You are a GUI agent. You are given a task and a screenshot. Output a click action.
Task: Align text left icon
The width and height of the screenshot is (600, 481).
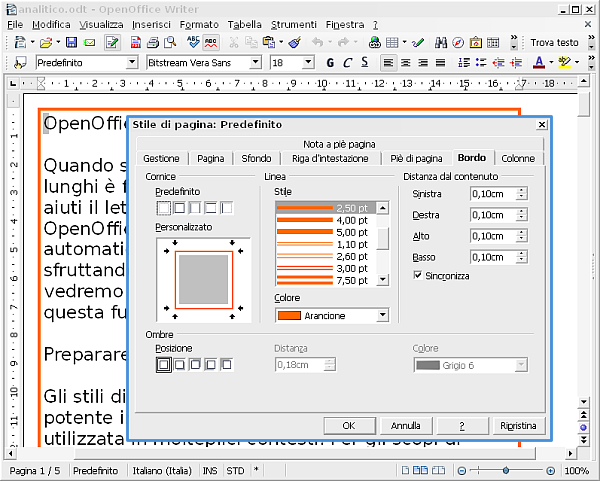point(388,62)
